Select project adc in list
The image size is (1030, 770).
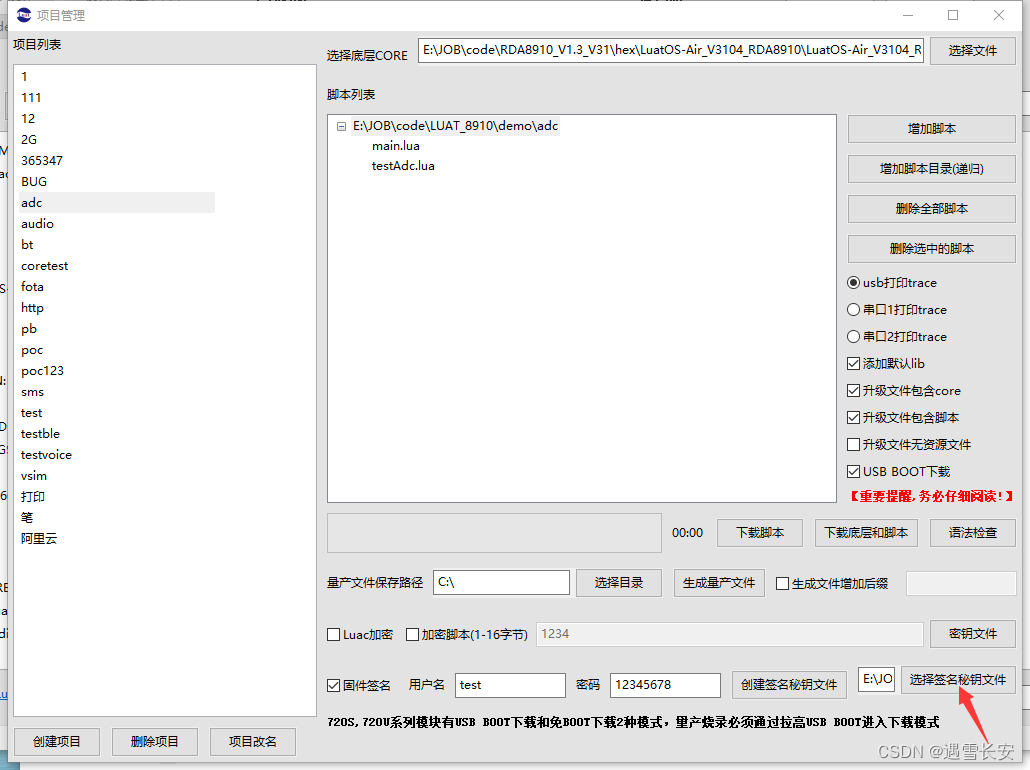click(x=117, y=202)
